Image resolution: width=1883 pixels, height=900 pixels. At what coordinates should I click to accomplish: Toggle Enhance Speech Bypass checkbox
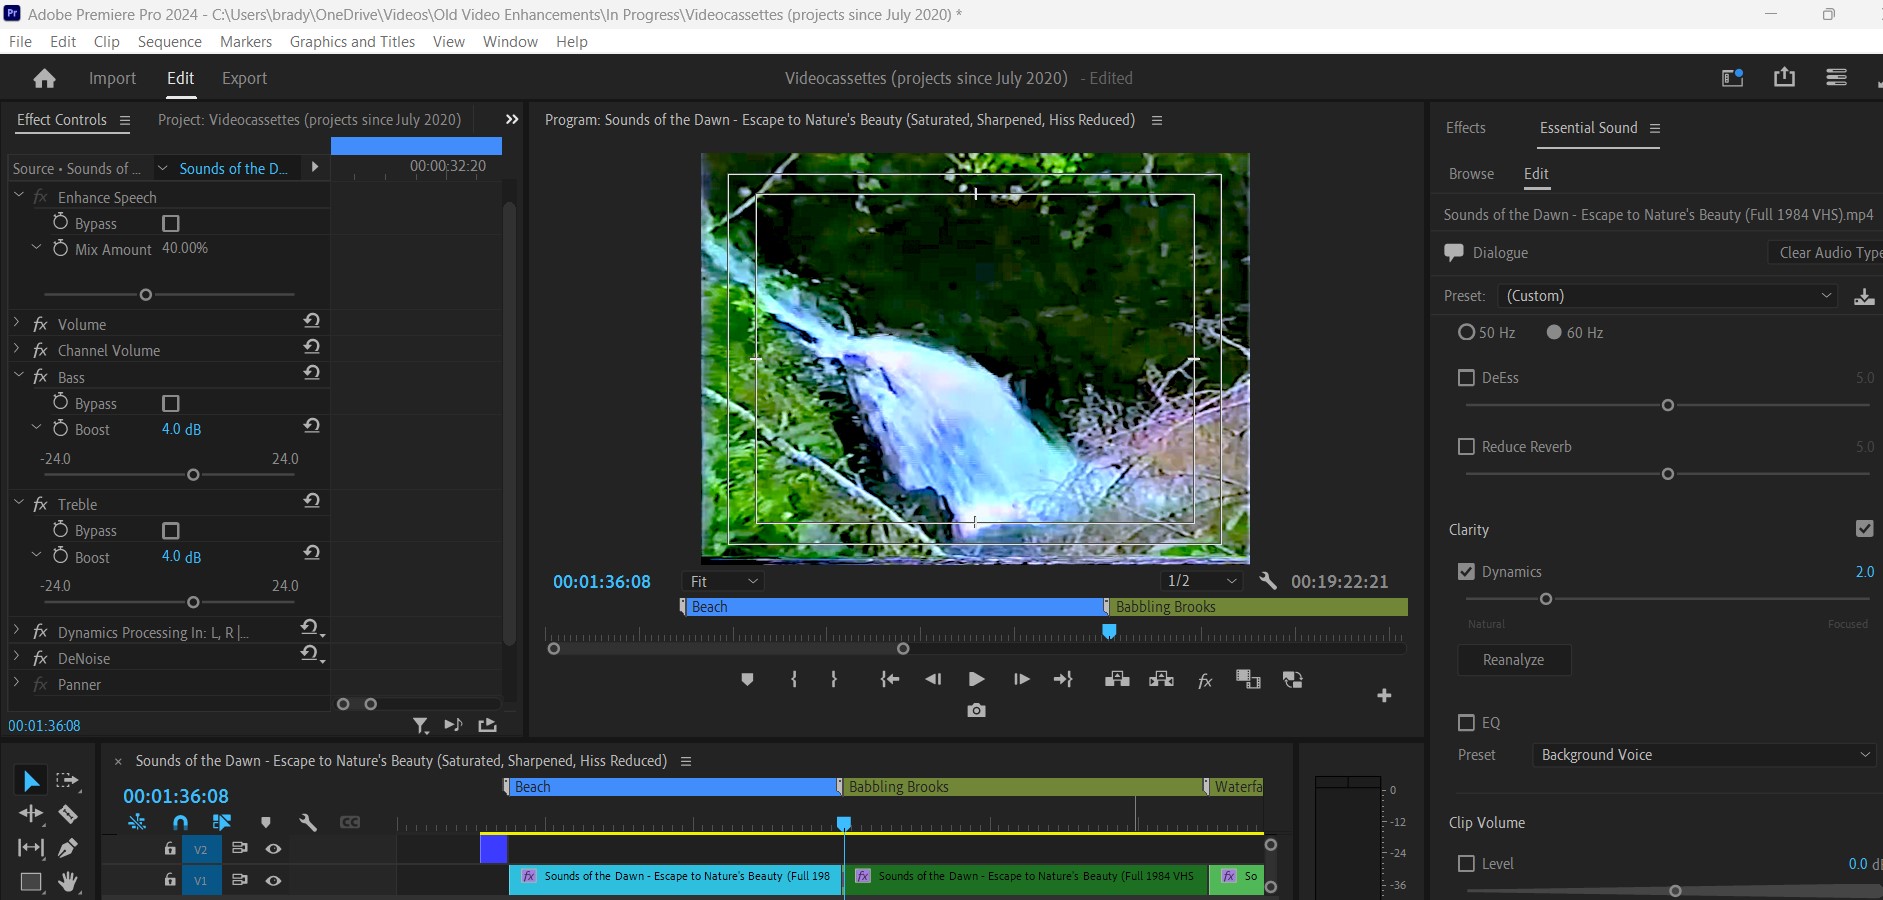[x=171, y=223]
